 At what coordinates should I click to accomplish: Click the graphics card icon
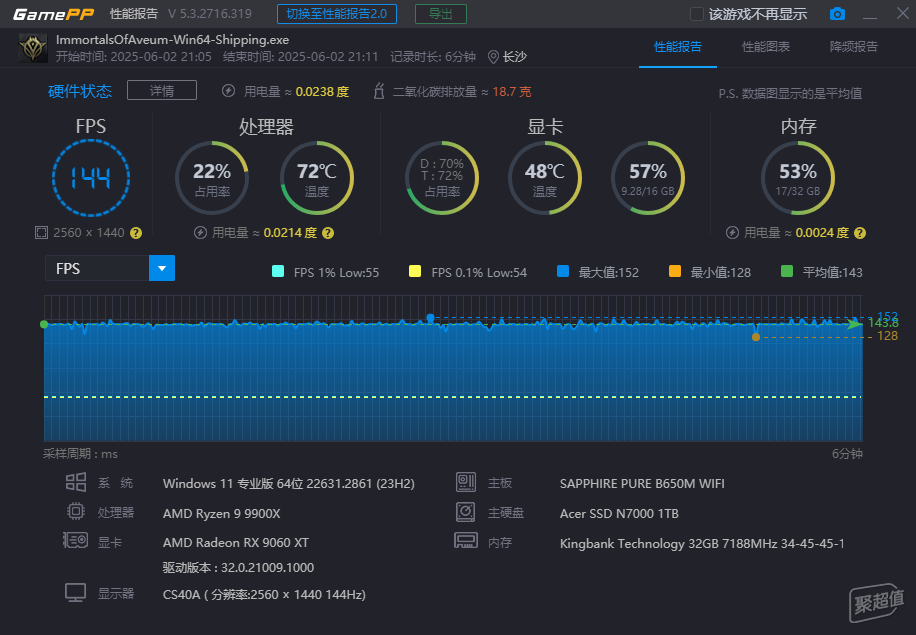tap(75, 541)
